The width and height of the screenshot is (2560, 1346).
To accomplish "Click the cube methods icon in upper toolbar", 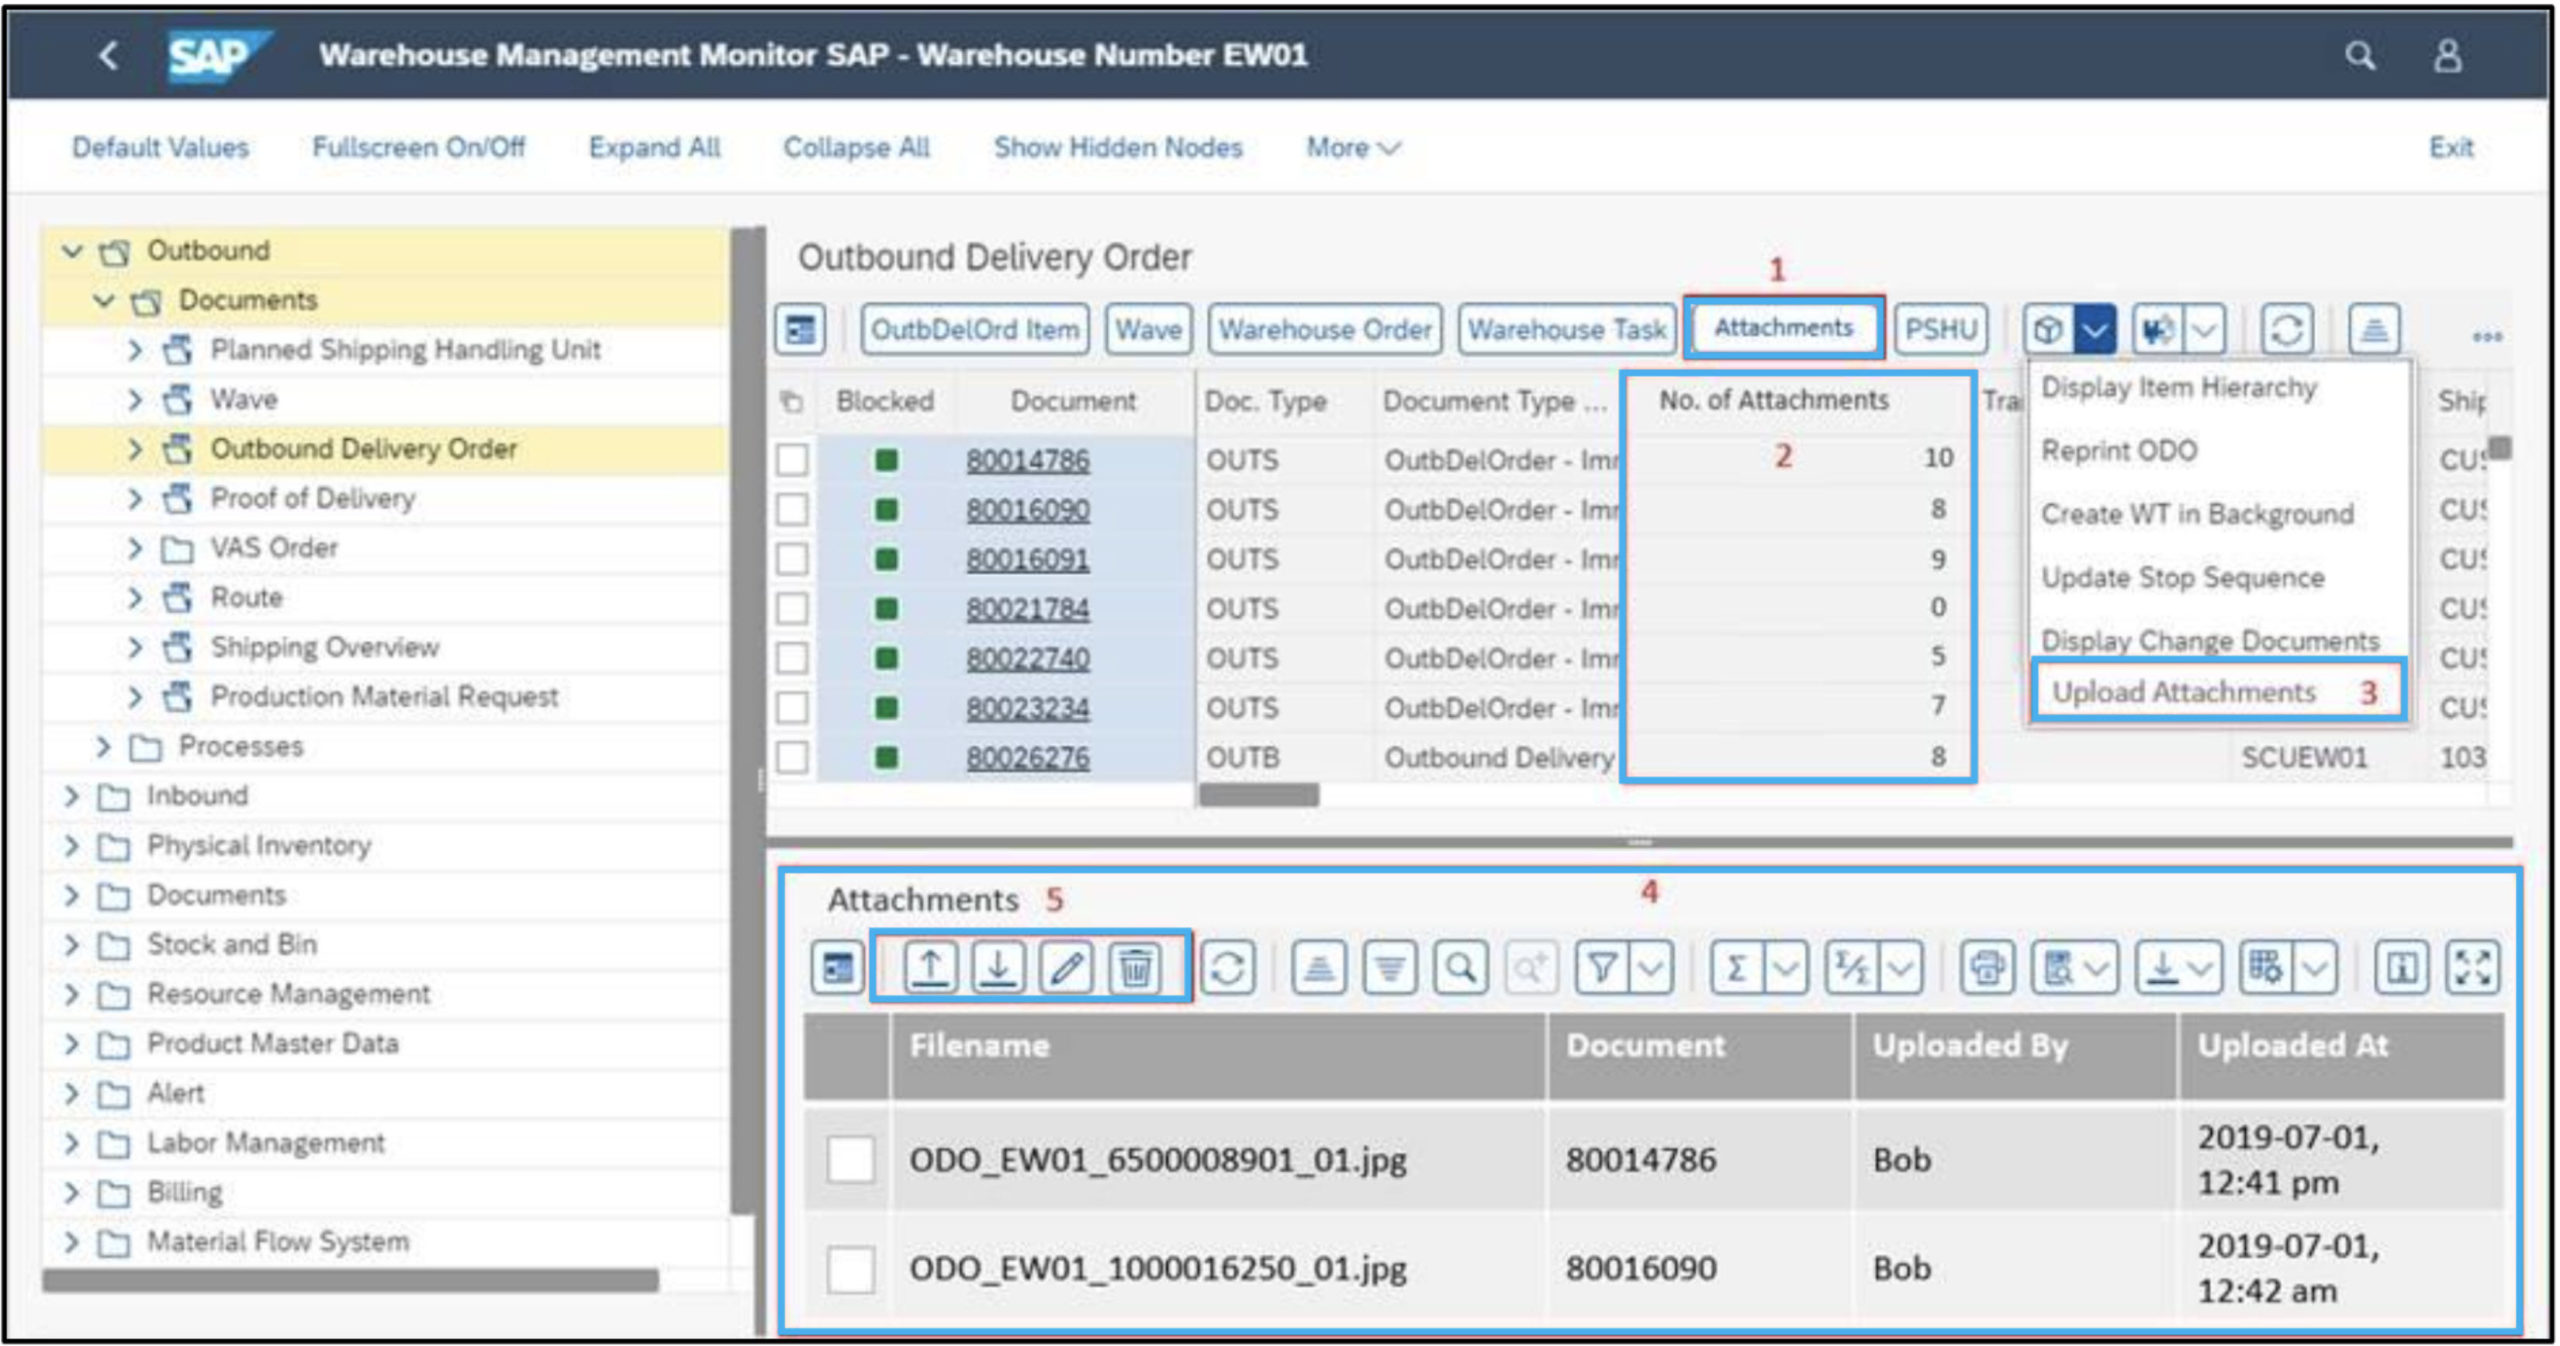I will pos(2048,329).
